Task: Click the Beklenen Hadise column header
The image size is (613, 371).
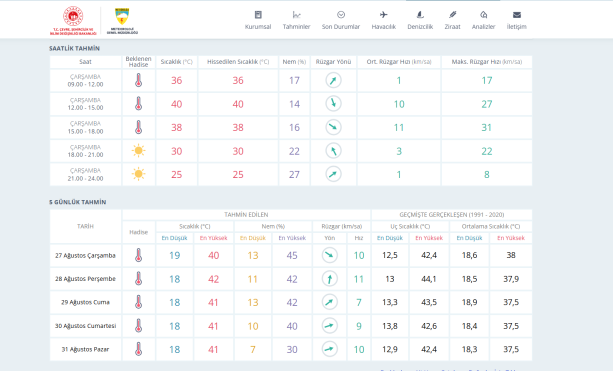Action: pos(138,62)
